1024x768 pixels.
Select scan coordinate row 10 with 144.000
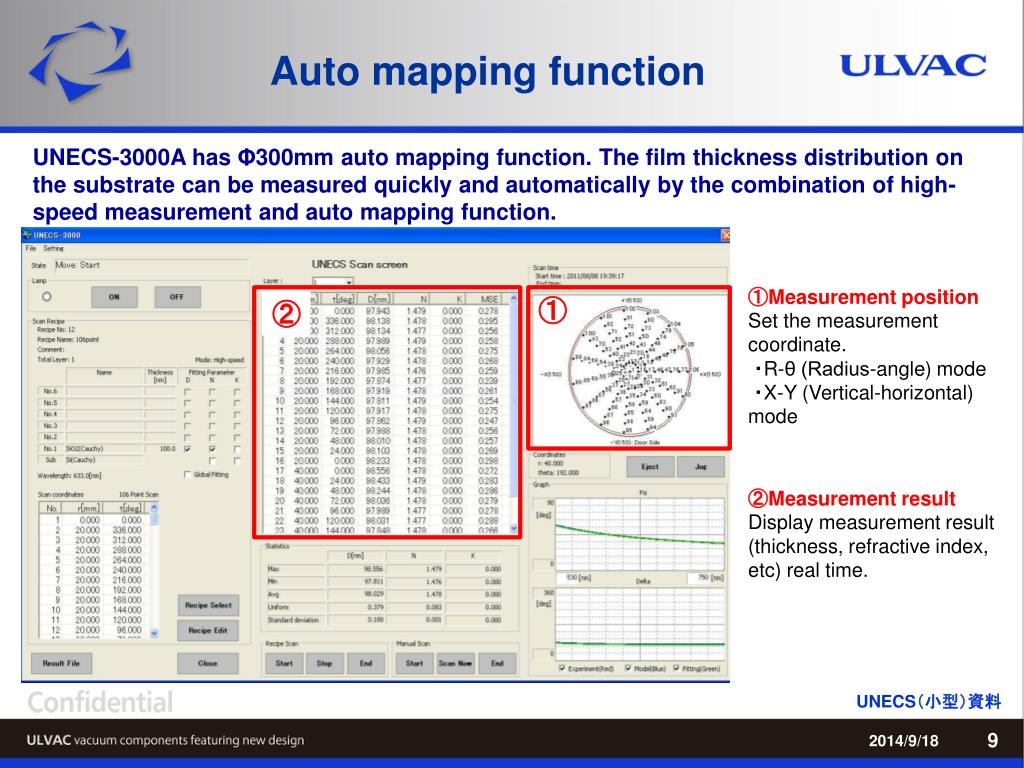point(94,610)
